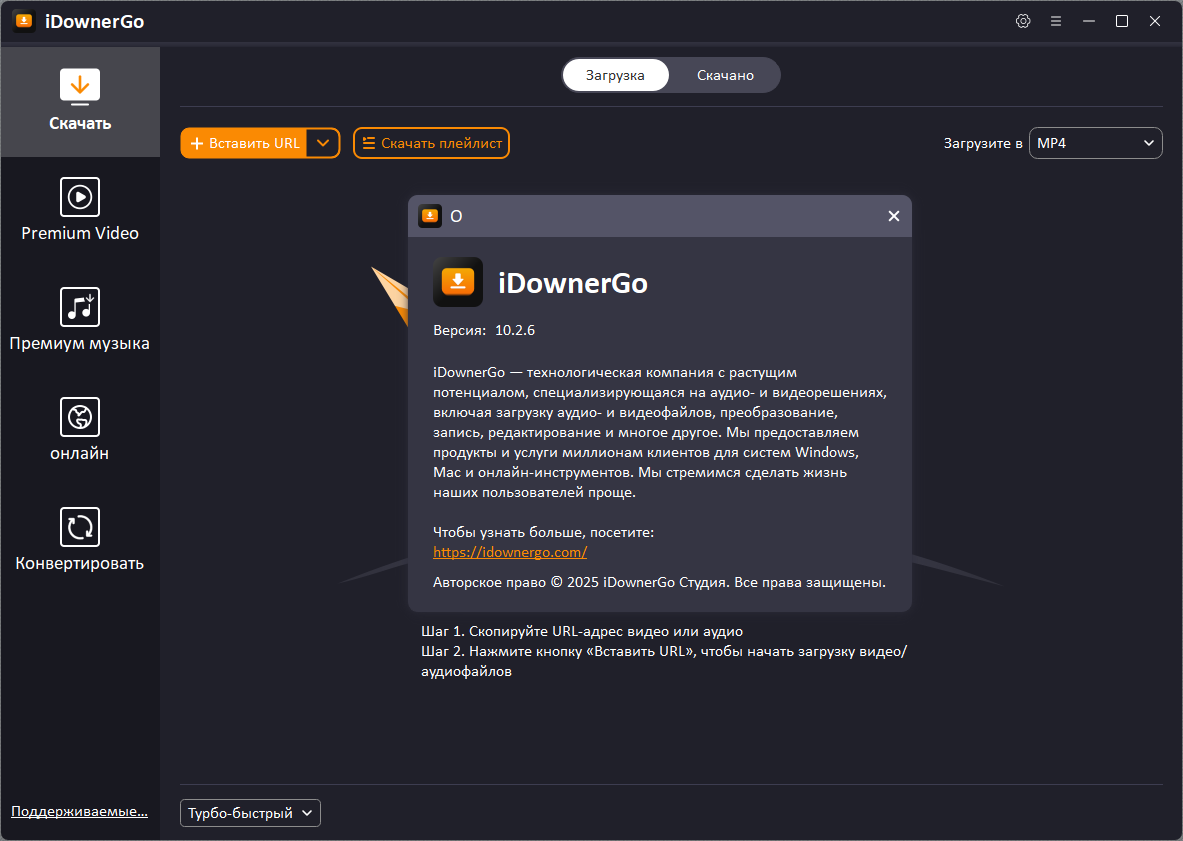This screenshot has height=841, width=1183.
Task: Switch to the Загрузка tab
Action: point(615,75)
